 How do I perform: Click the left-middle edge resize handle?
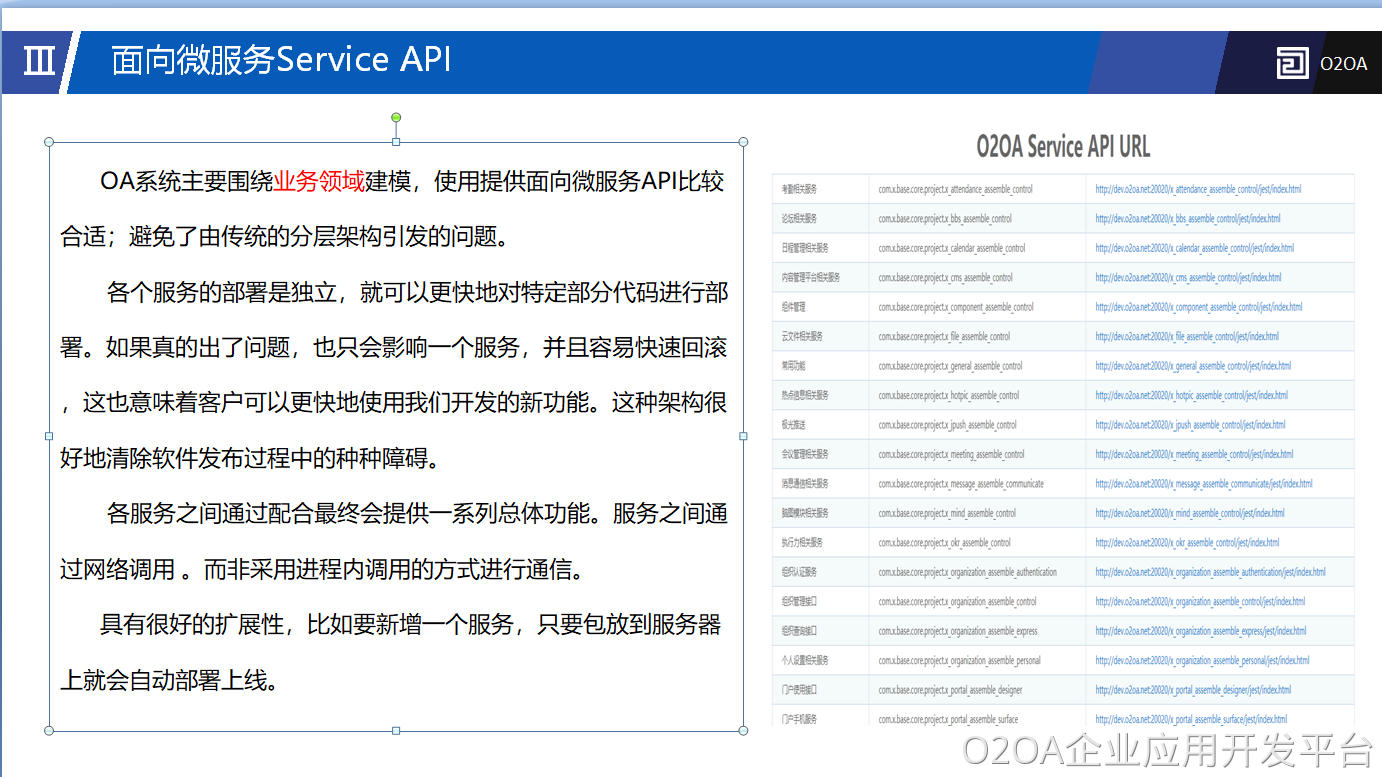click(x=49, y=436)
